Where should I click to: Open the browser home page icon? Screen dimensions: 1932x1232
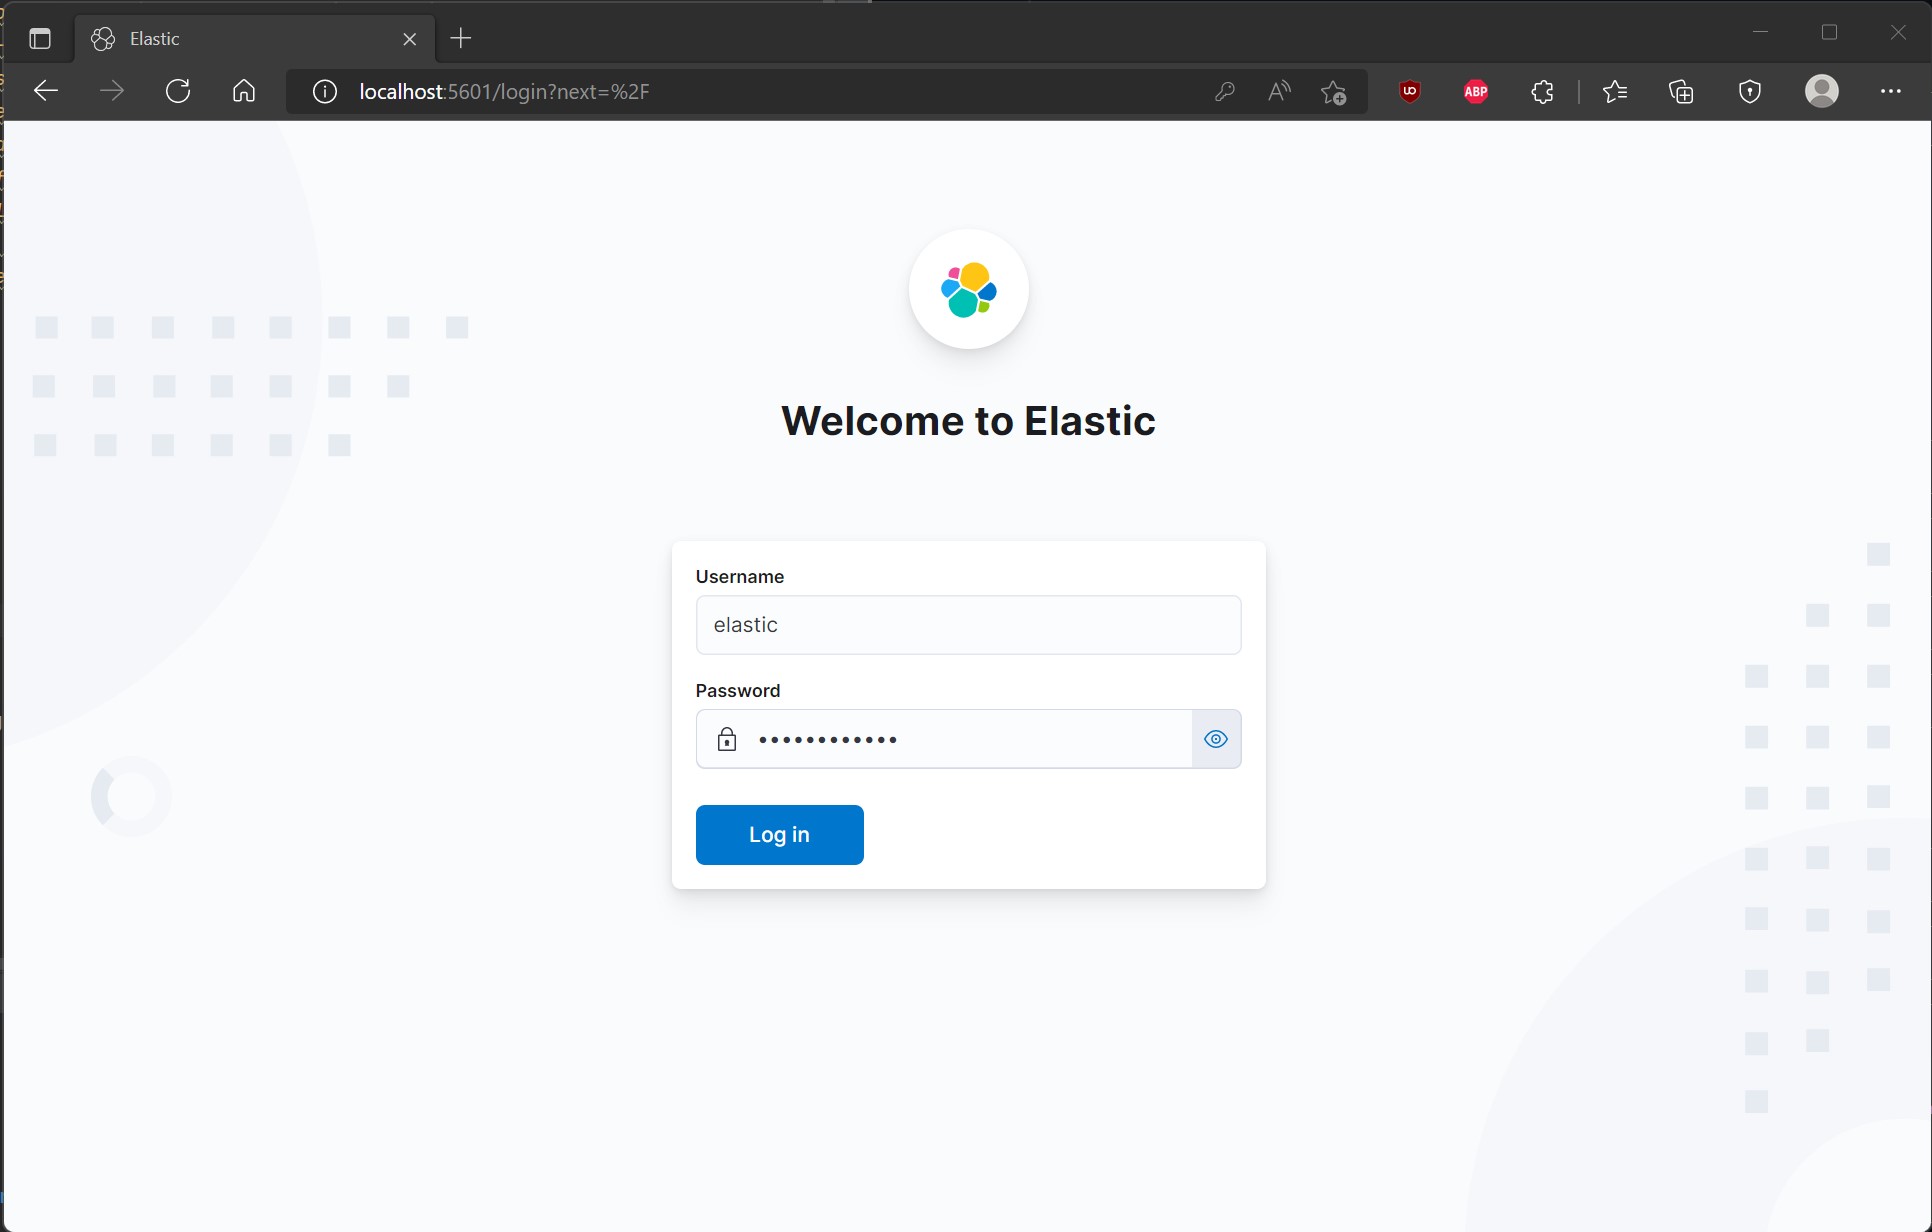pos(244,92)
